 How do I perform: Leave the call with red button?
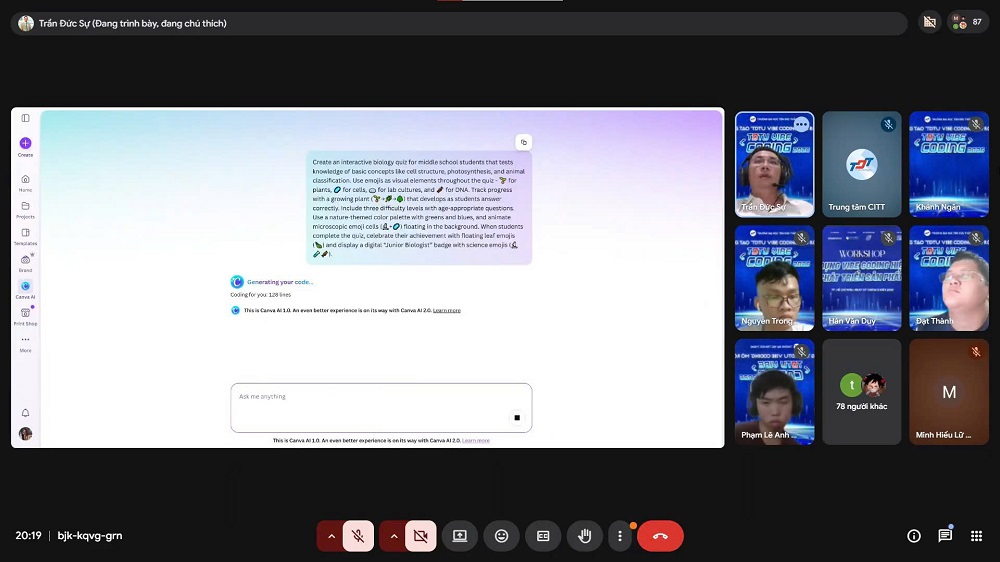pyautogui.click(x=660, y=536)
